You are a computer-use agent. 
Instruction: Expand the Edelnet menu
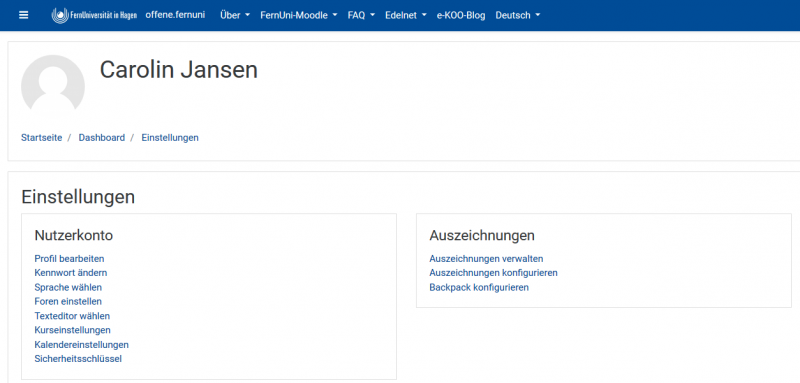(406, 15)
